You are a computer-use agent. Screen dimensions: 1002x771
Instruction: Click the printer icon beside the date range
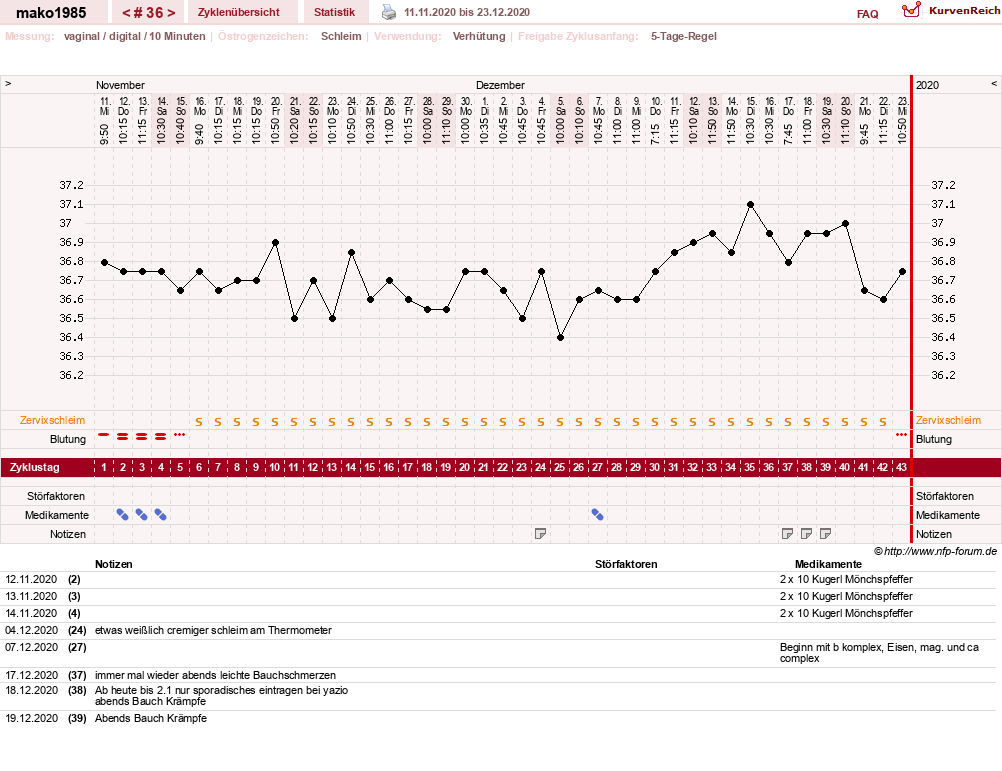click(x=389, y=12)
